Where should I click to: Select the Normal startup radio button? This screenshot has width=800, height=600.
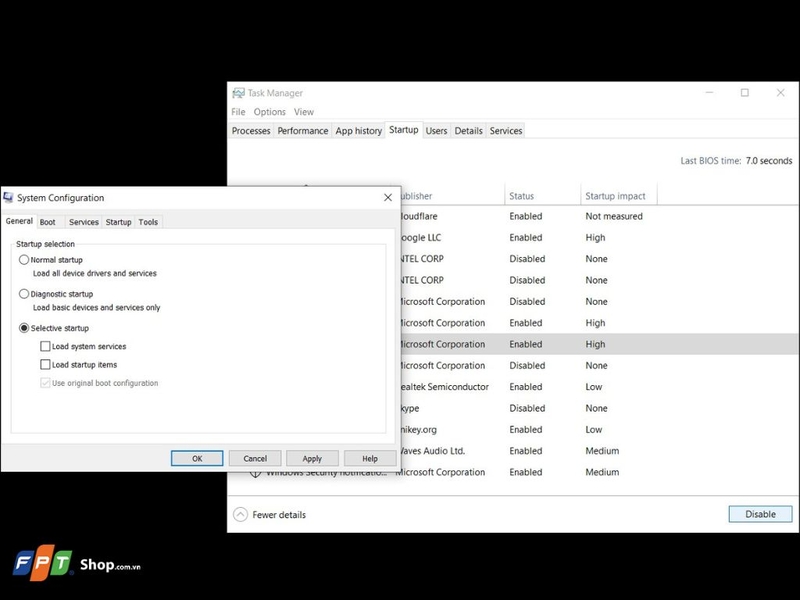click(24, 260)
